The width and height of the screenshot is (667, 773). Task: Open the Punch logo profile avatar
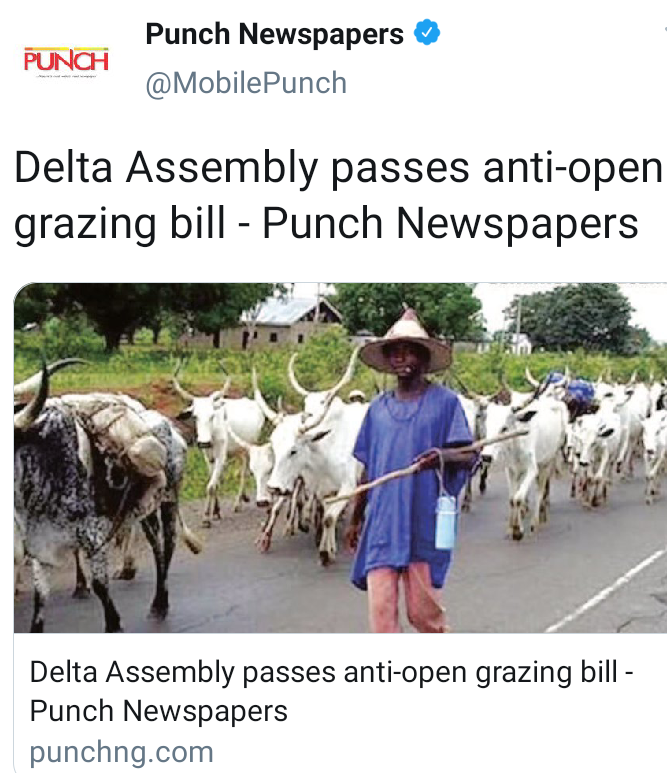(66, 62)
